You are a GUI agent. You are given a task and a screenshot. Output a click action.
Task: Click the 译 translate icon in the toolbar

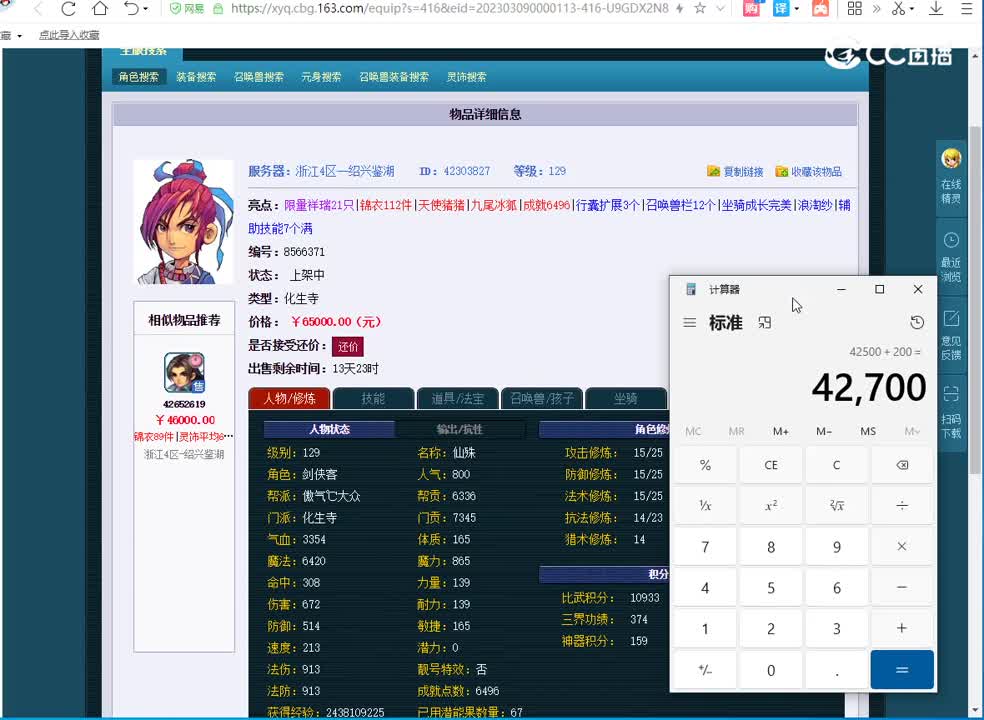pyautogui.click(x=782, y=11)
